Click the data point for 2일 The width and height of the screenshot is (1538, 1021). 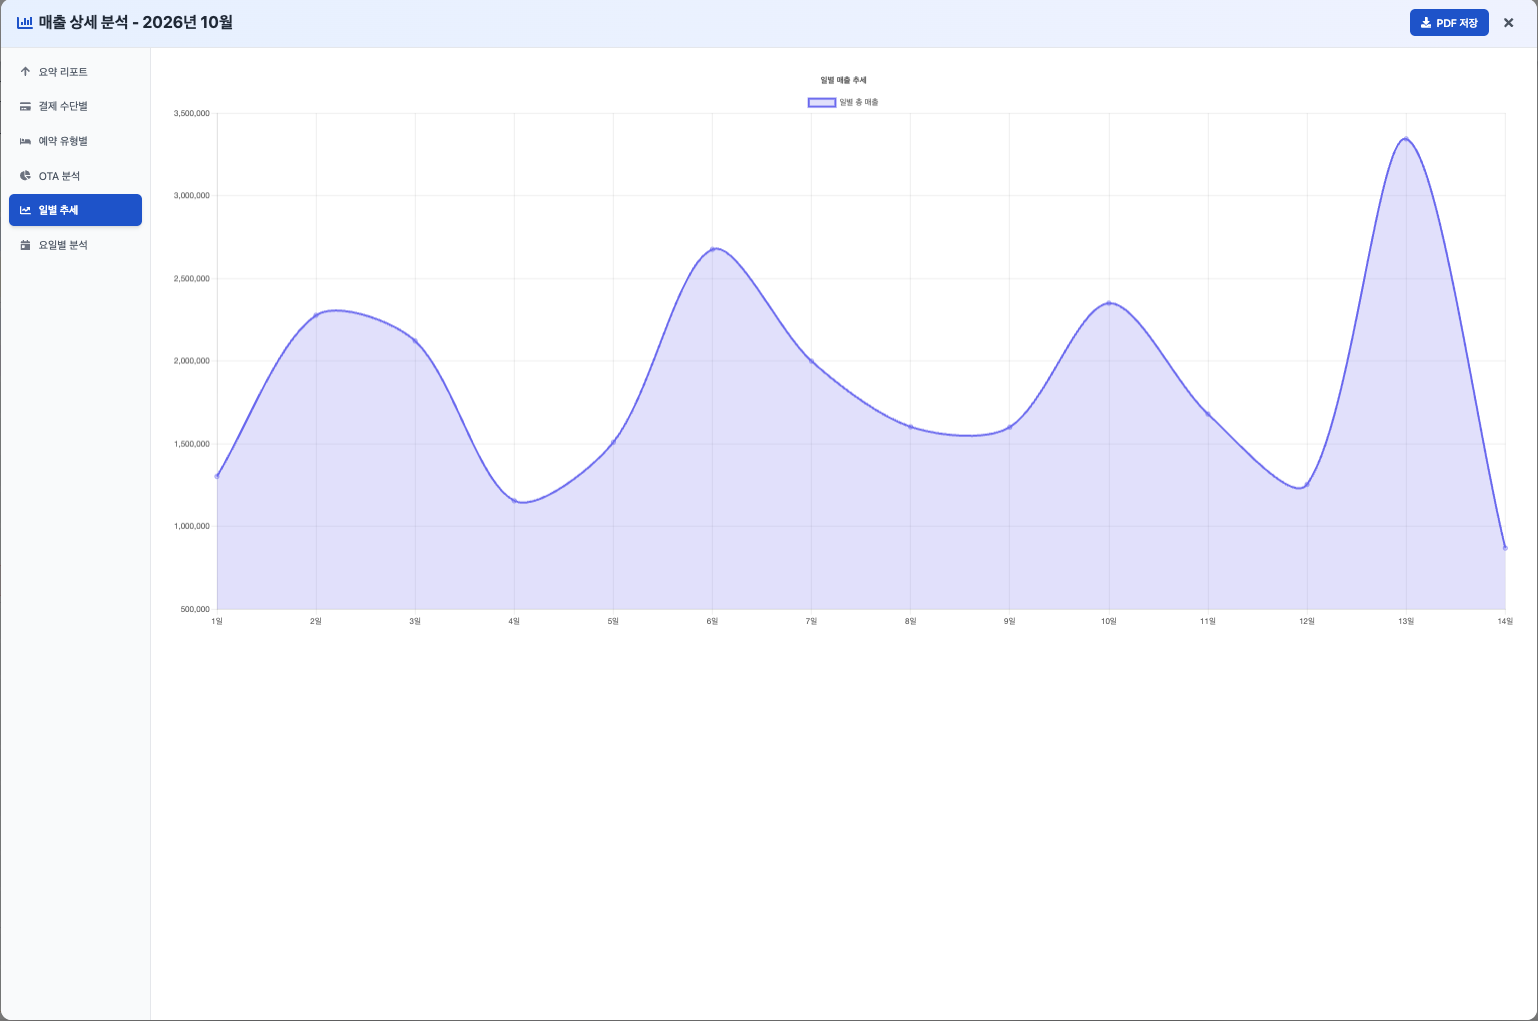pos(316,315)
